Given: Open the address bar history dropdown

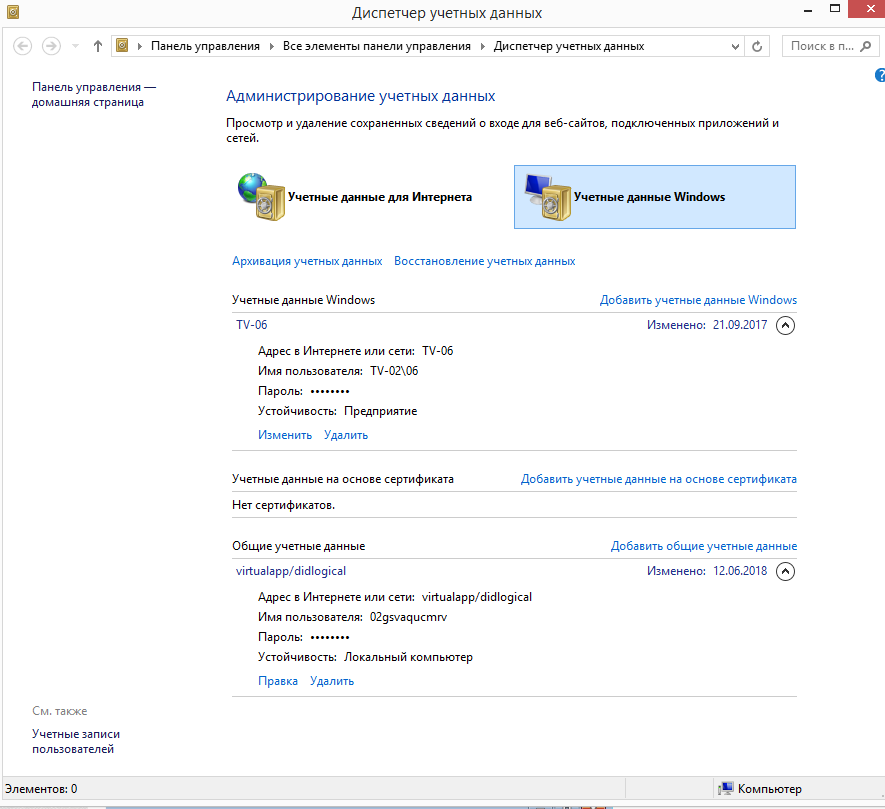Looking at the screenshot, I should [x=734, y=46].
